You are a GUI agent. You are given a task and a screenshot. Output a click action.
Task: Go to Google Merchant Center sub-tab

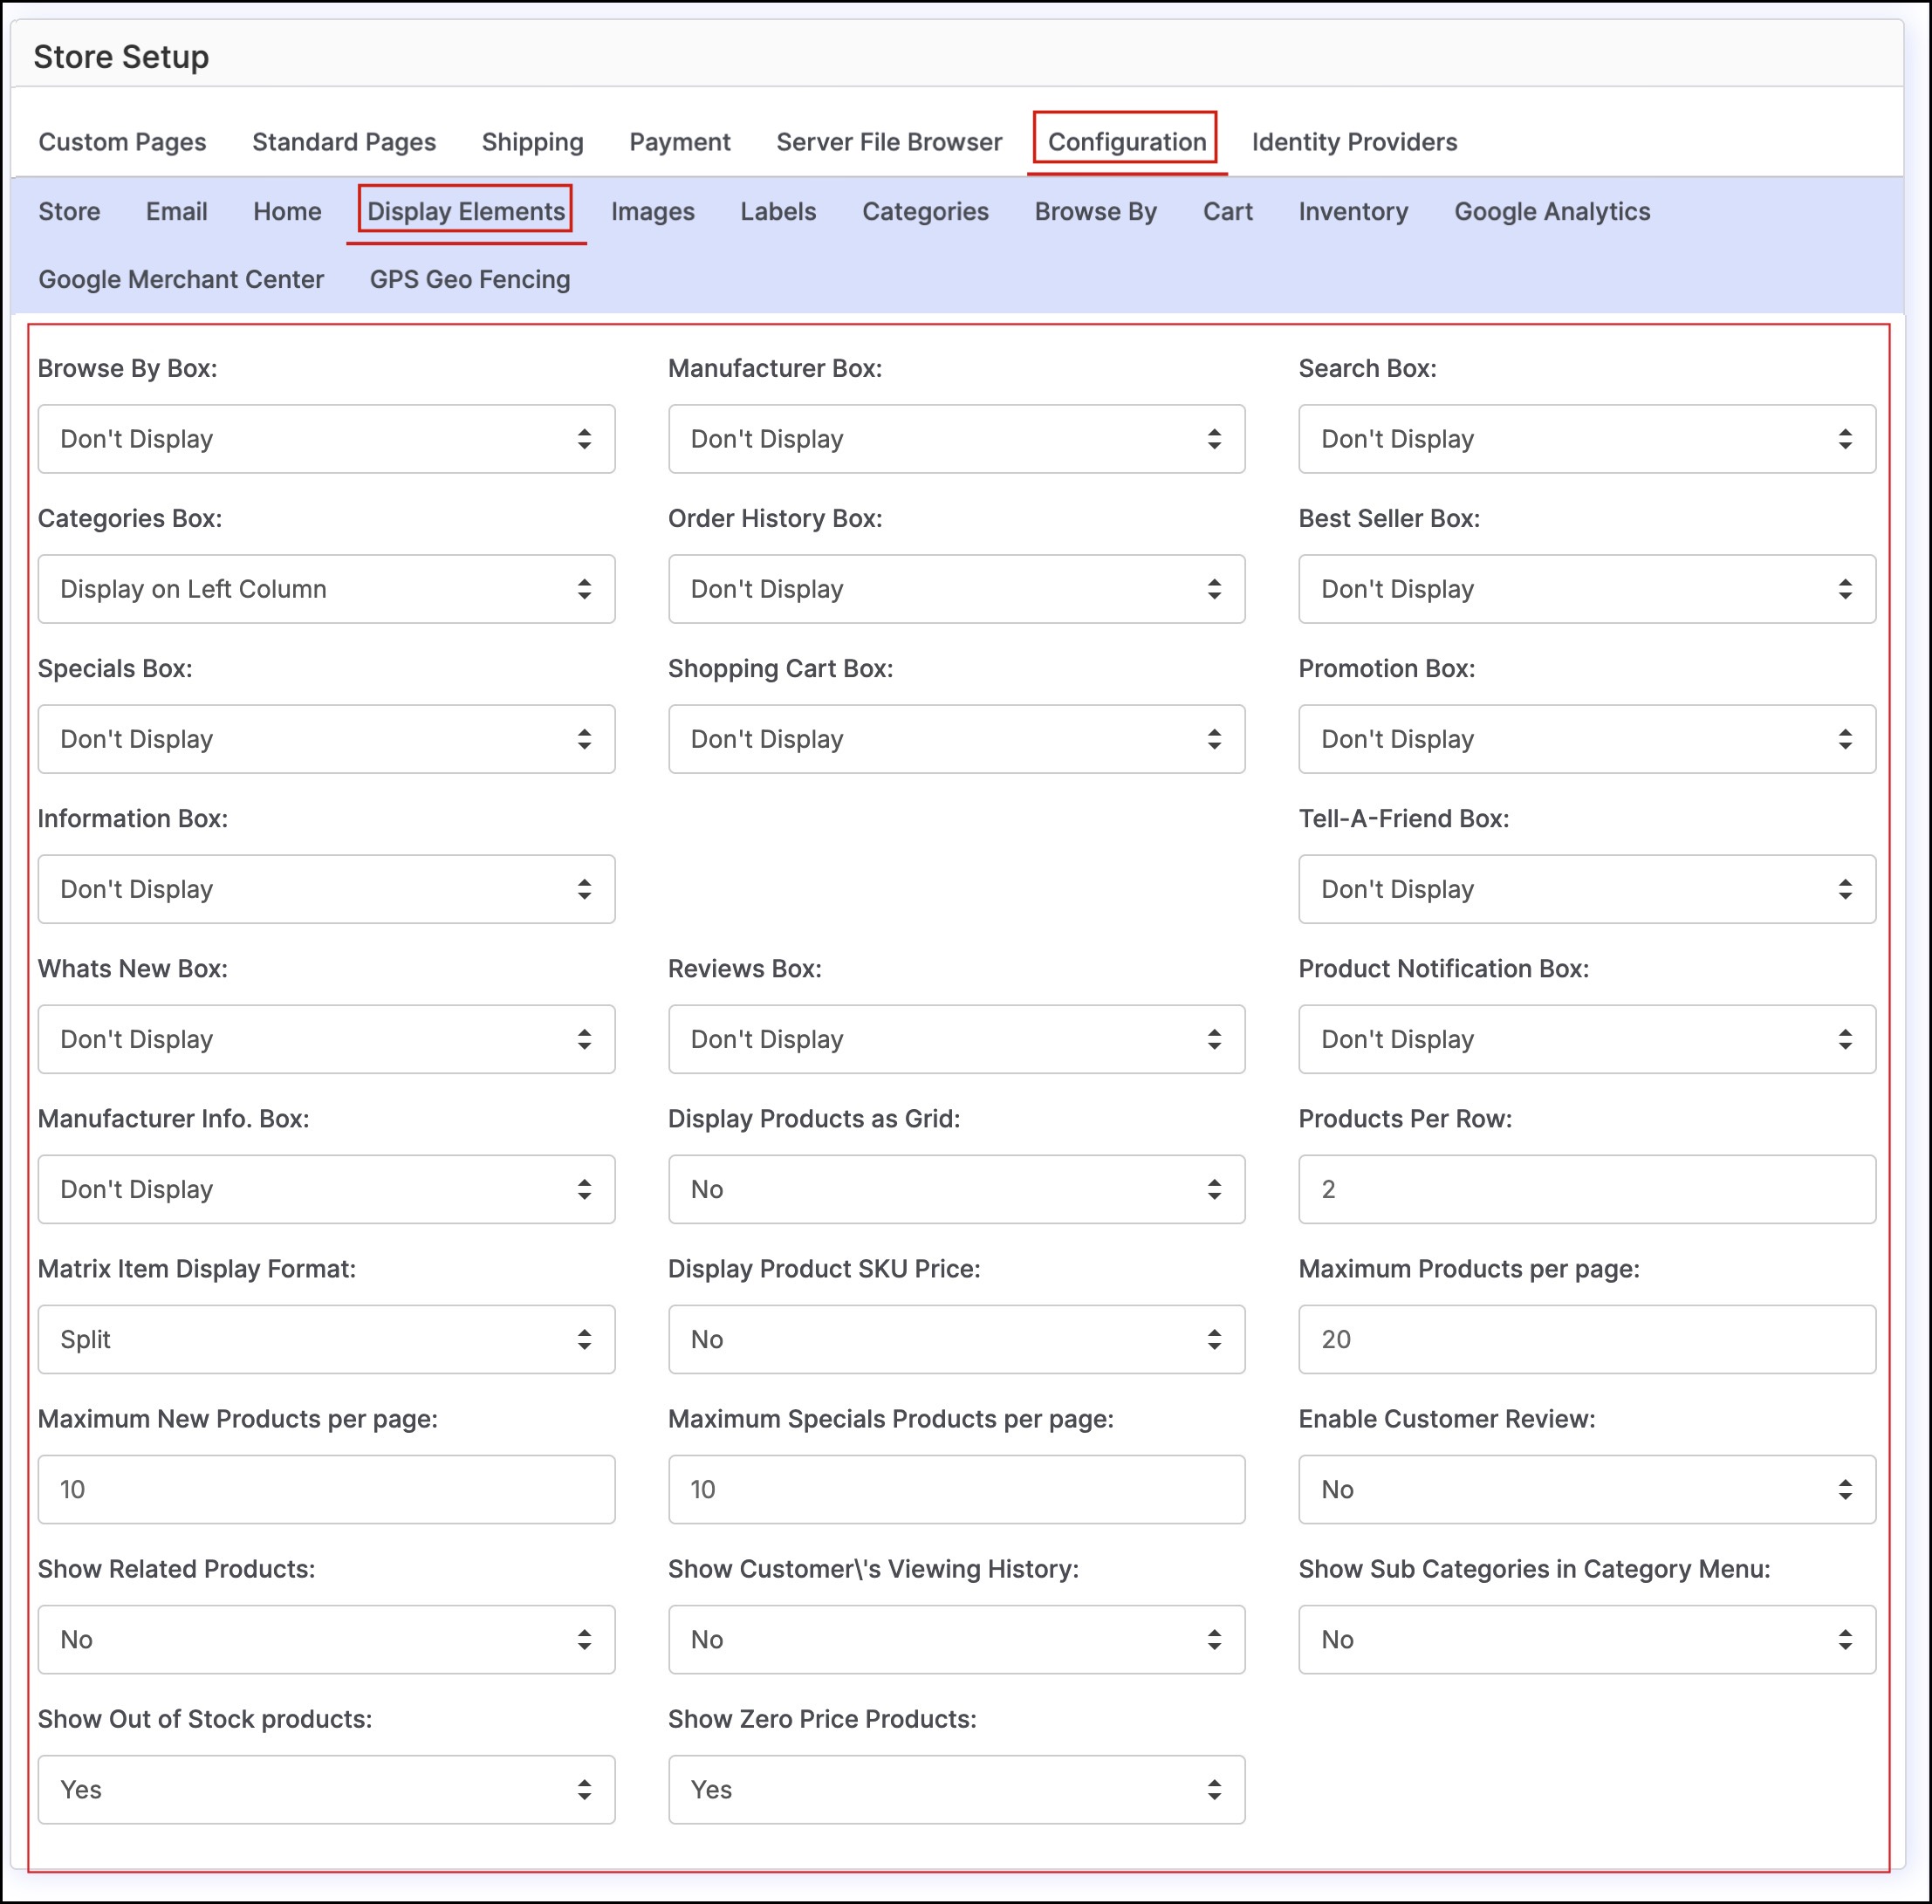coord(181,280)
